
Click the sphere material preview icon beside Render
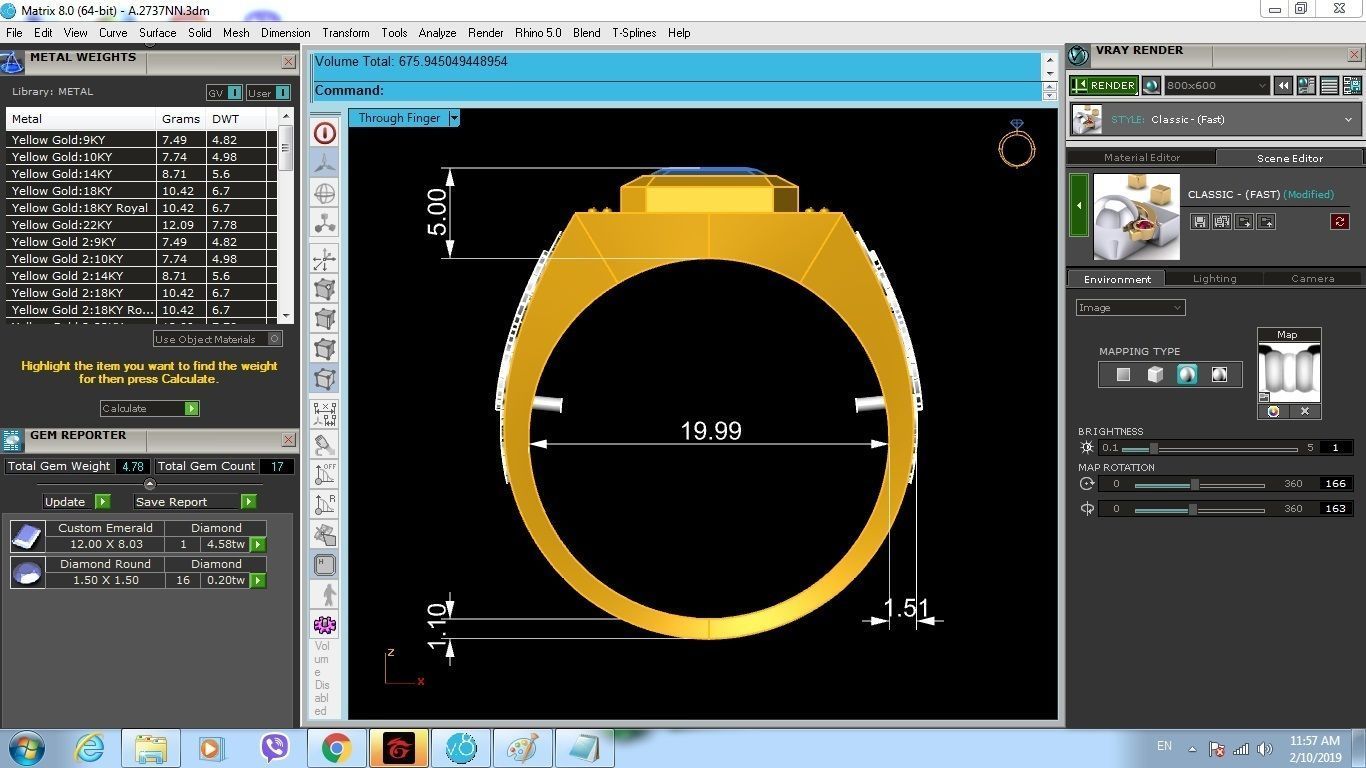1151,86
